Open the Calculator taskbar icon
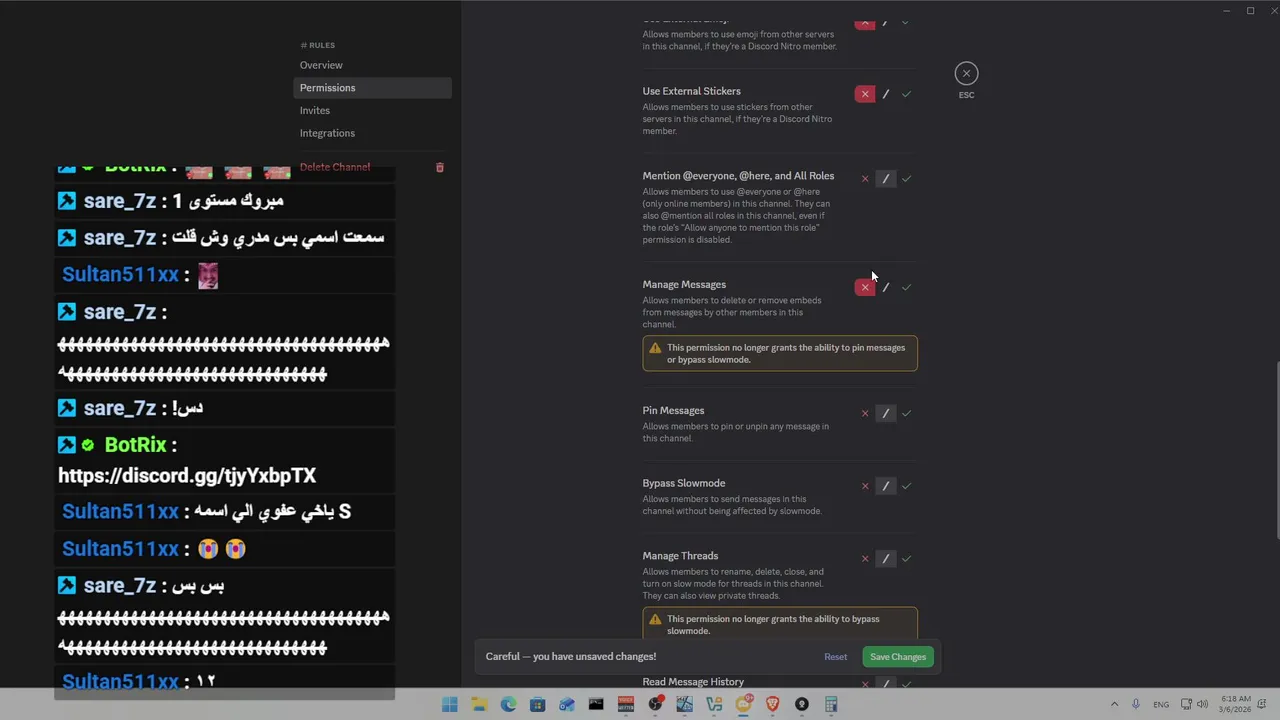 point(831,705)
